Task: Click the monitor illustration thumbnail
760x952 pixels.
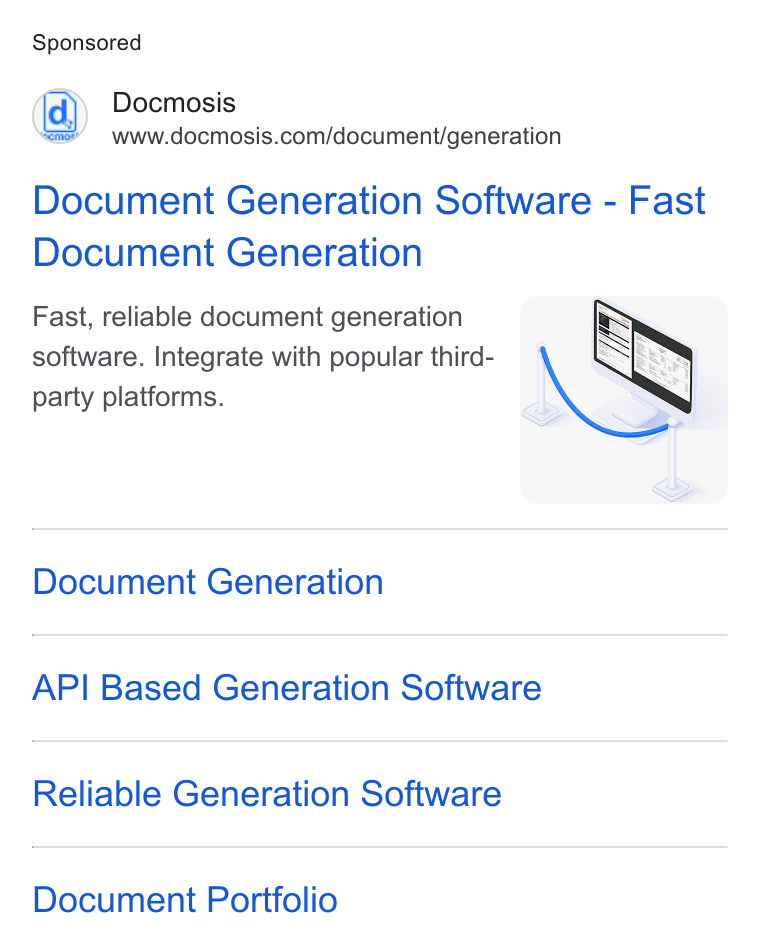Action: click(x=623, y=400)
